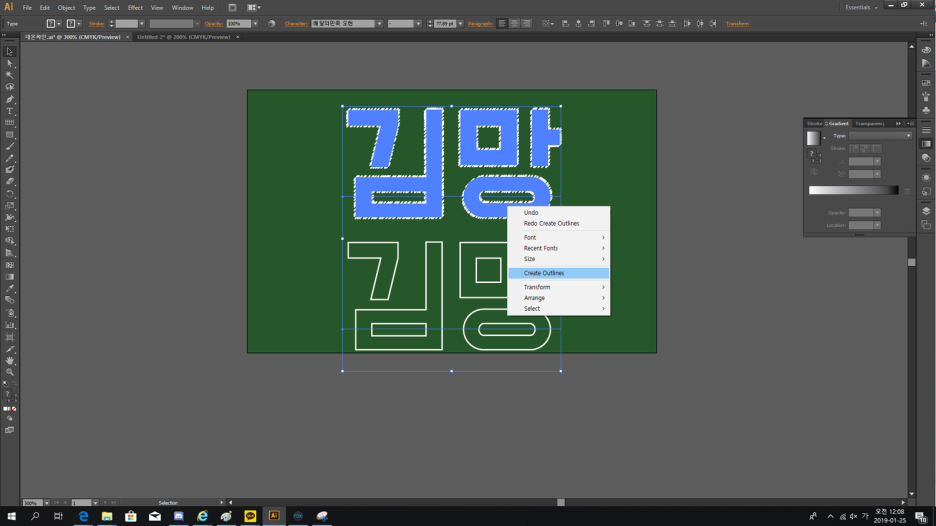Select the Hand tool
This screenshot has height=526, width=936.
10,360
